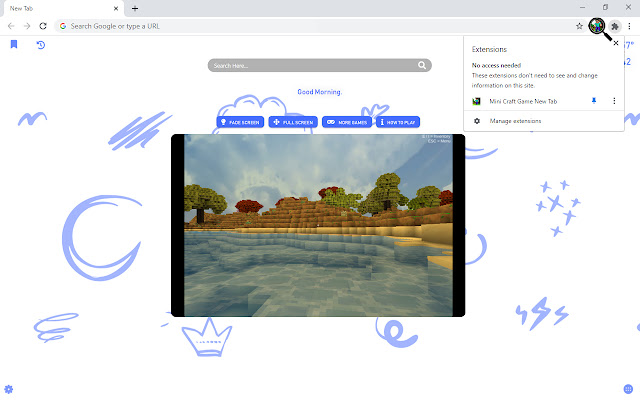The image size is (640, 400).
Task: Click the magnifier icon in the search bar
Action: click(422, 65)
